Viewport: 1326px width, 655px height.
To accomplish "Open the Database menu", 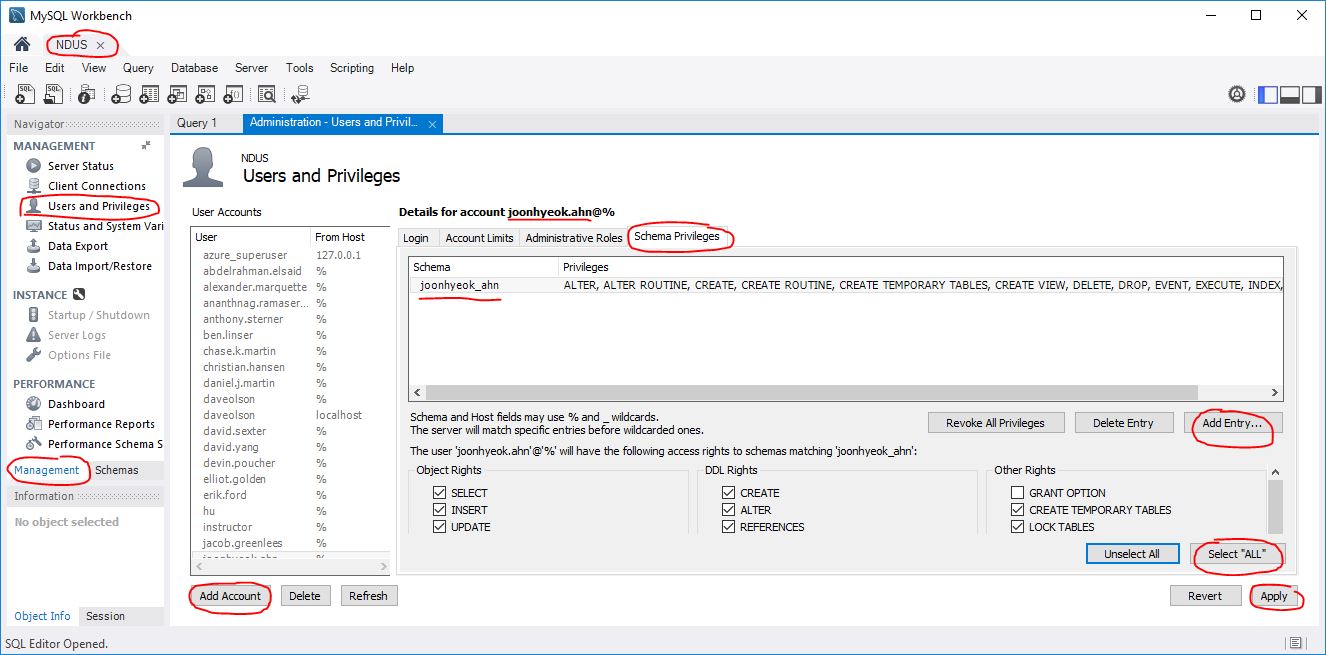I will pyautogui.click(x=194, y=68).
